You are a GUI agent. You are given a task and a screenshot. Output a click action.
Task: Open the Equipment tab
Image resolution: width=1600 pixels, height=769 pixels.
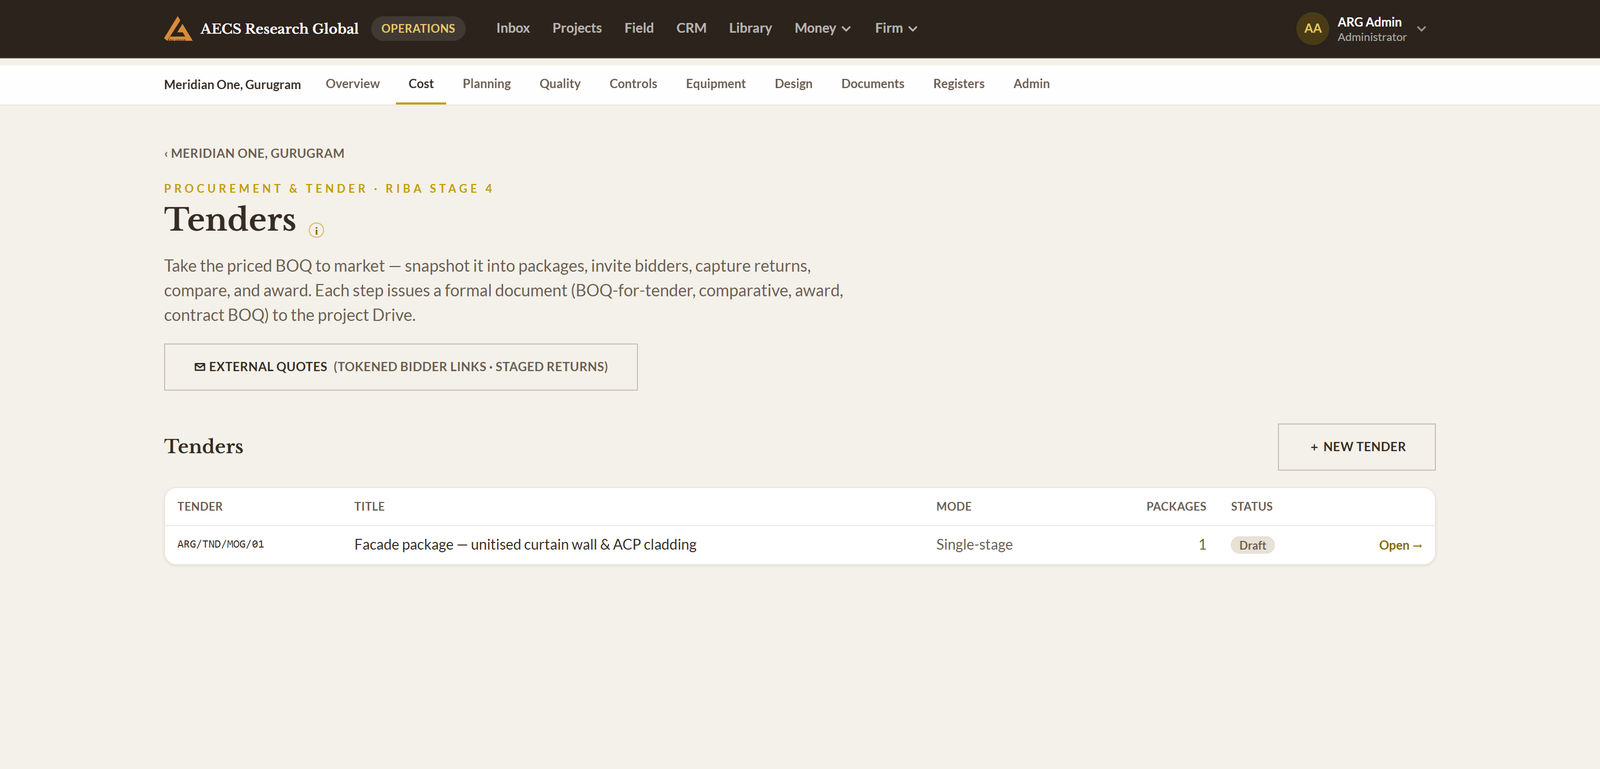point(716,84)
